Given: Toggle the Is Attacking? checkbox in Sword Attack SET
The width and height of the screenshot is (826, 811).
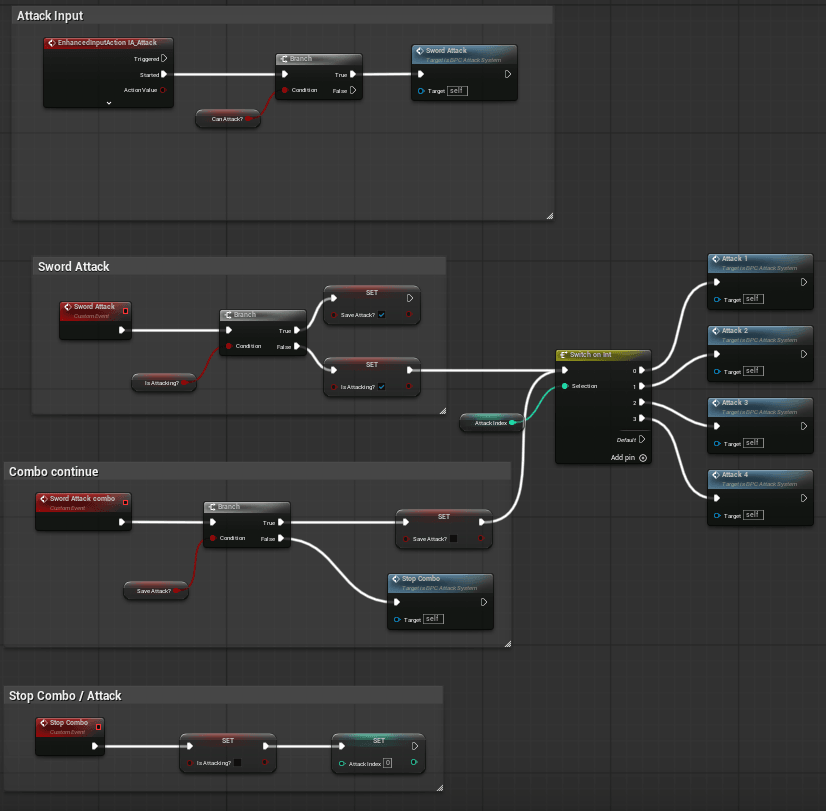Looking at the screenshot, I should 381,387.
